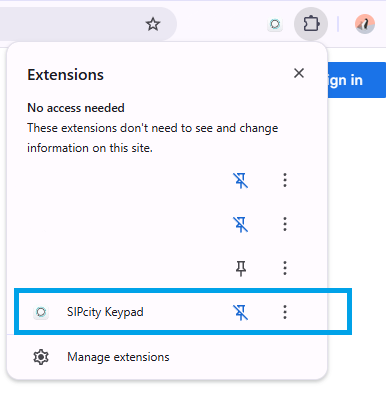
Task: Open more options for the unpinned third extension
Action: (285, 268)
